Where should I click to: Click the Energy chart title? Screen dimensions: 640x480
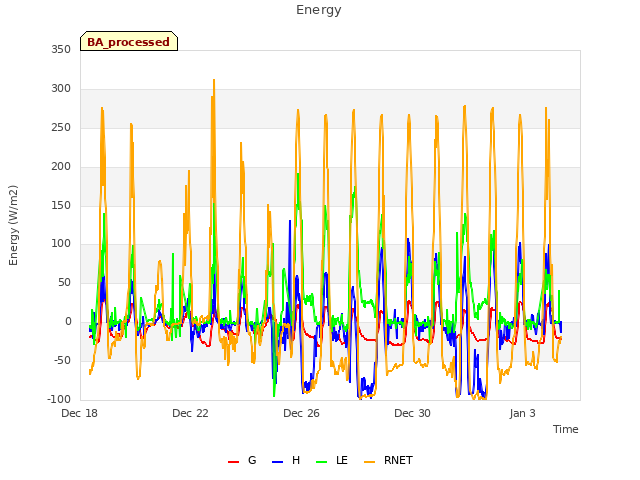[x=319, y=10]
